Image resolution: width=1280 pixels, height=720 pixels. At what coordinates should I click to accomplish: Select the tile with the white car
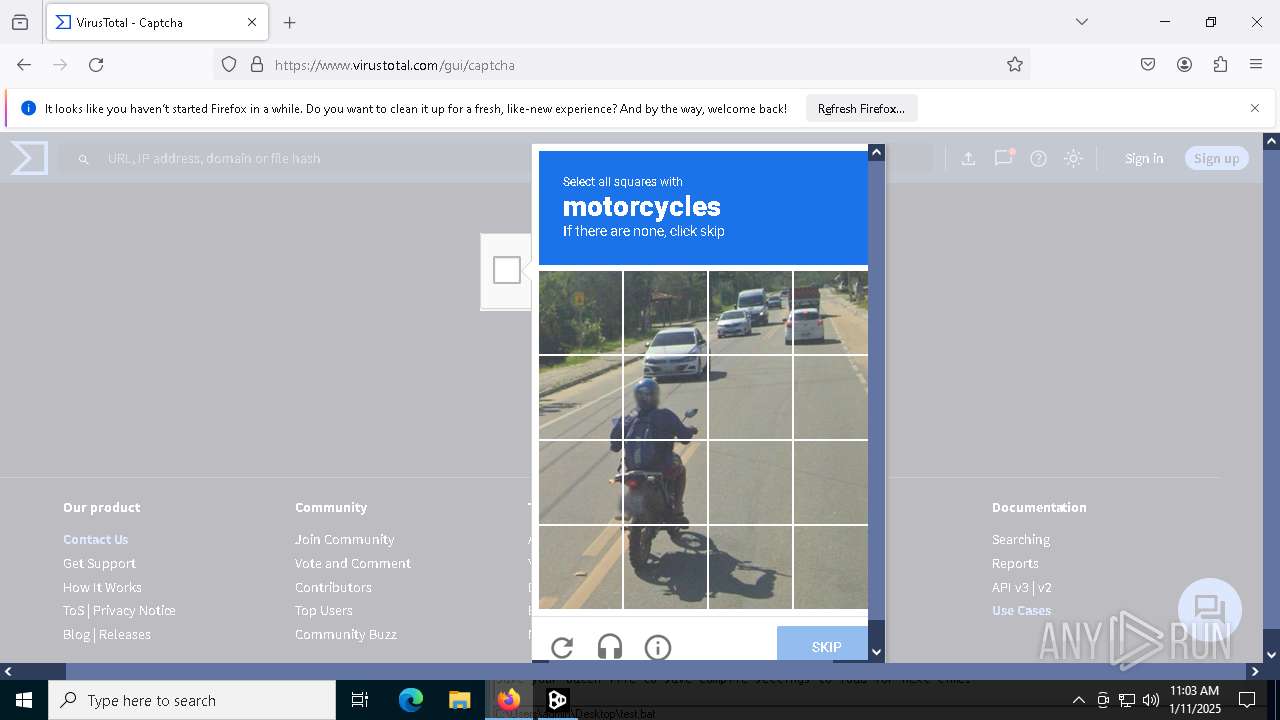pos(665,312)
